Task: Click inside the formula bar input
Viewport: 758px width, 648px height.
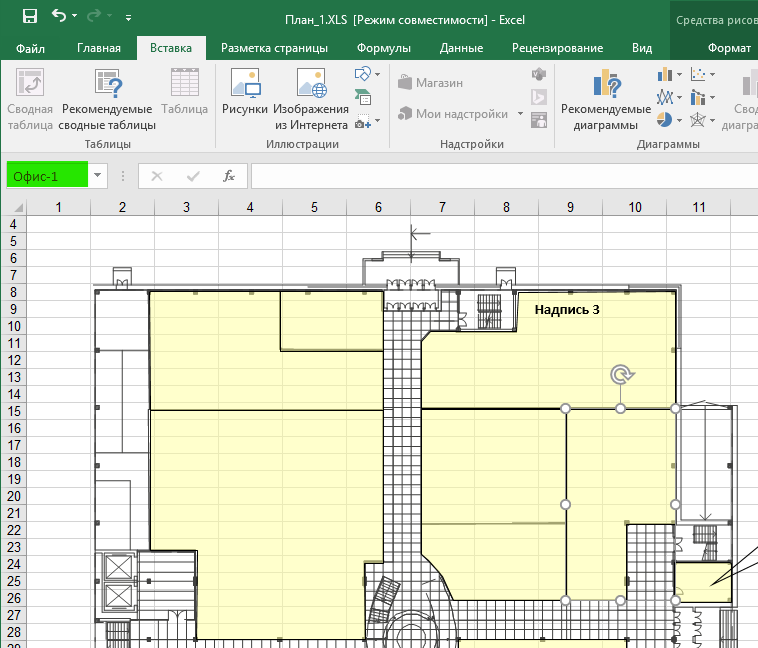Action: (x=500, y=176)
